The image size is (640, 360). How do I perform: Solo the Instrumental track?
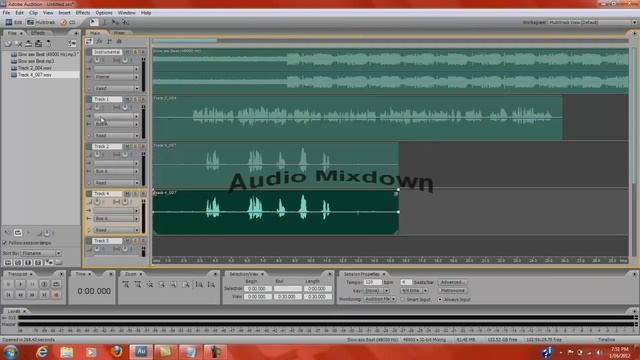tap(135, 52)
